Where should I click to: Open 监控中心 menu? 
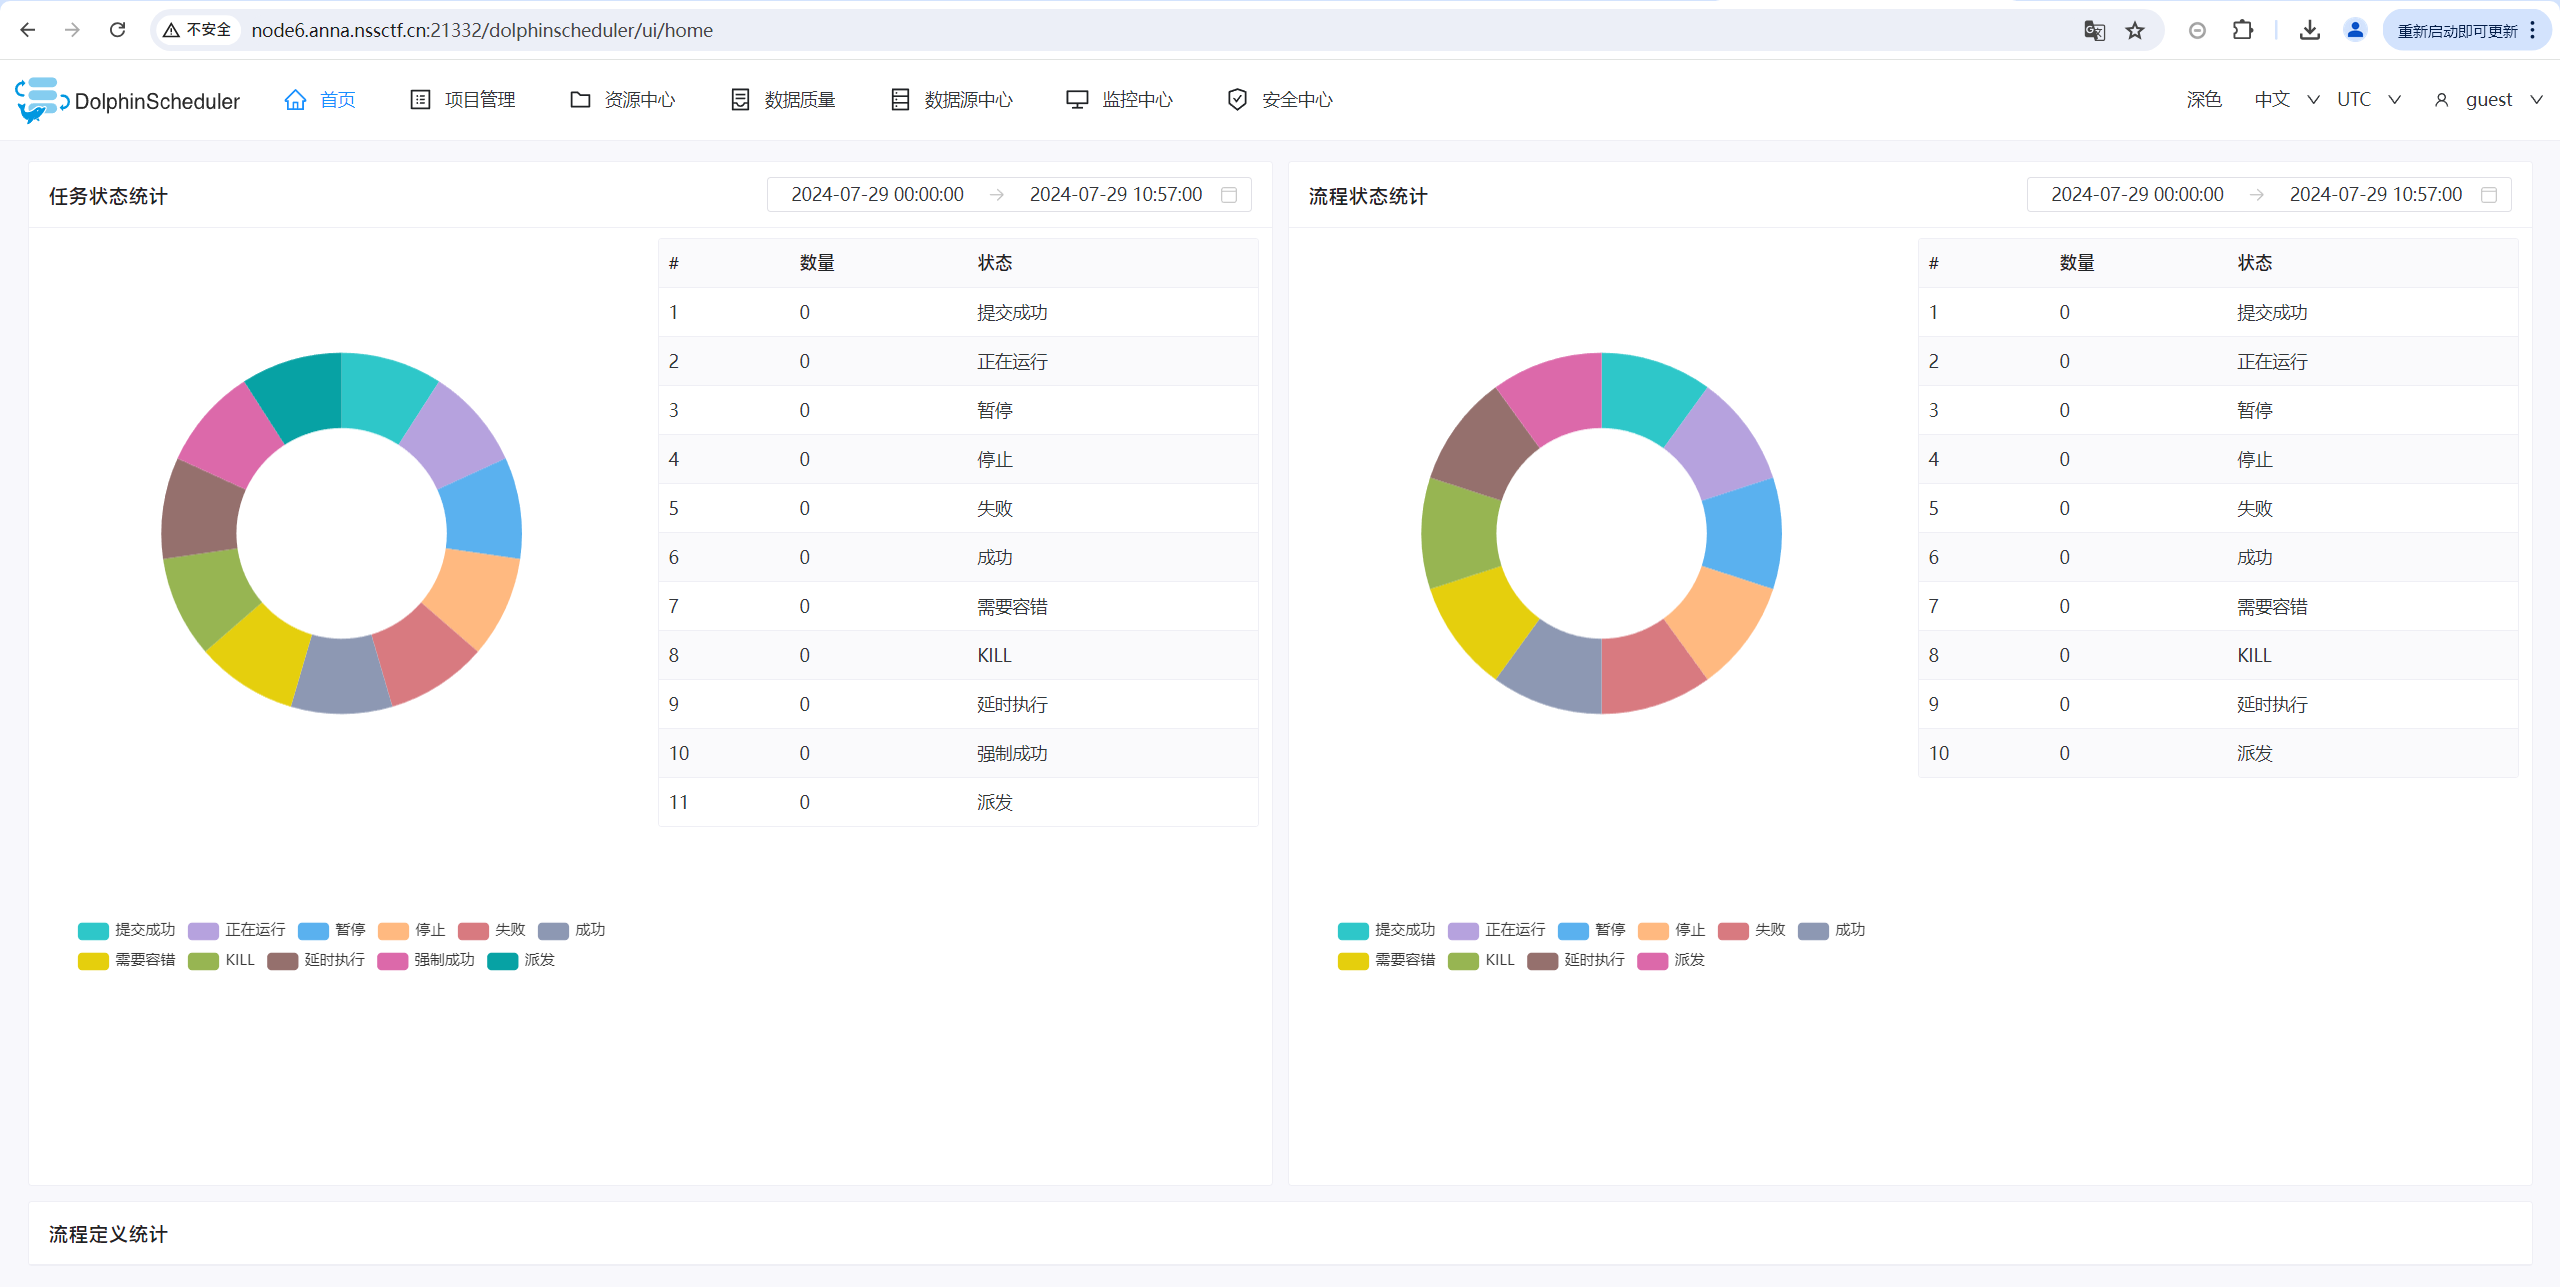1119,100
